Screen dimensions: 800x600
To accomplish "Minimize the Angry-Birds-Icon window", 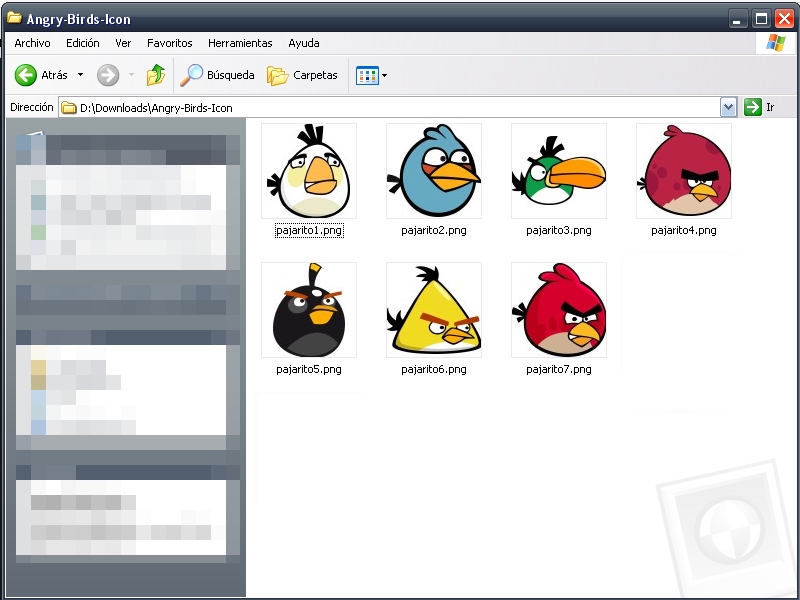I will click(x=736, y=19).
